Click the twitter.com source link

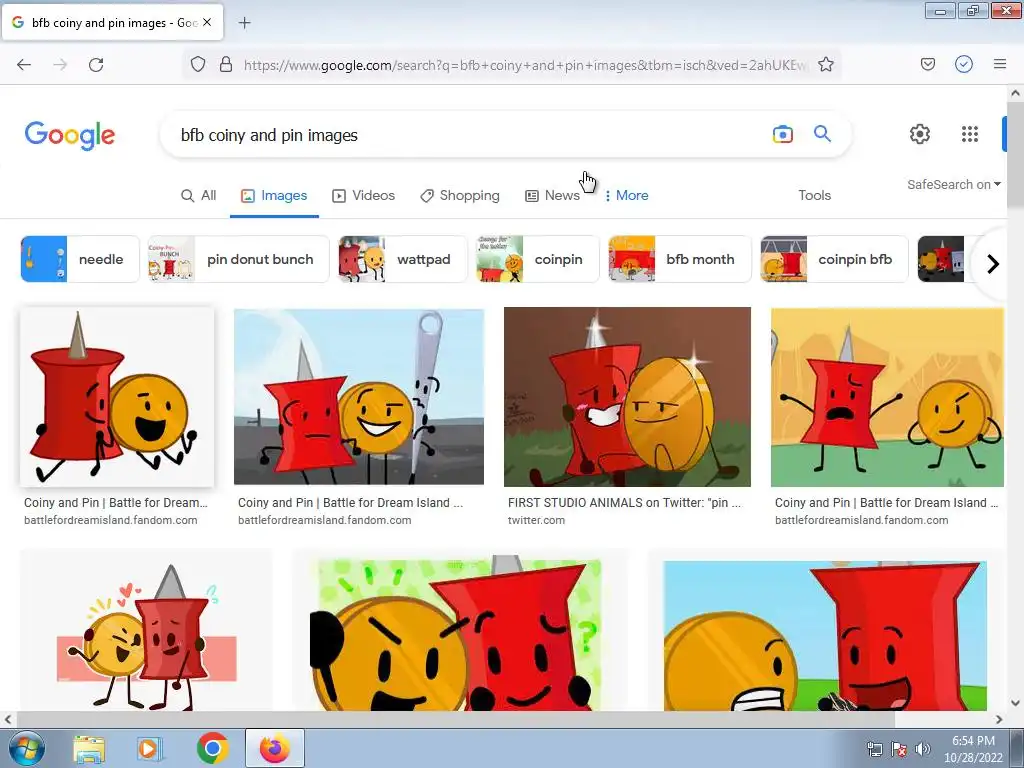pos(536,520)
